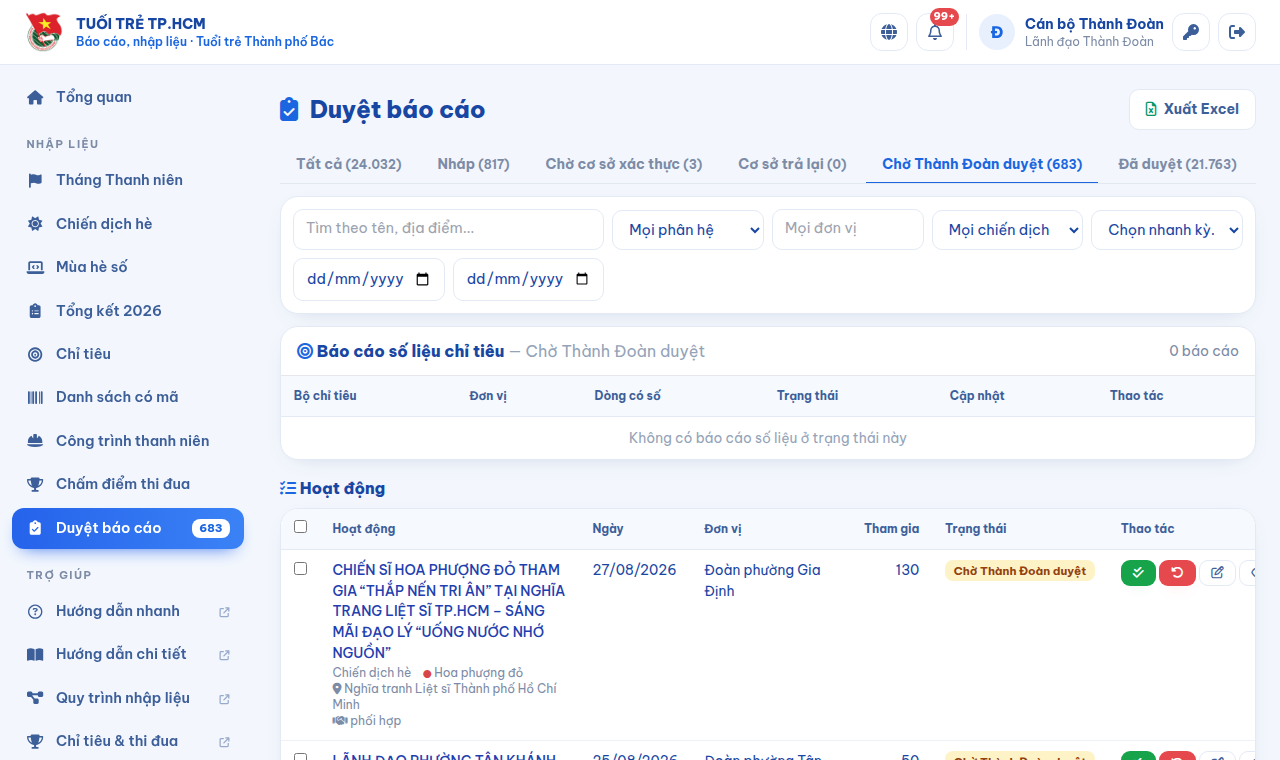Image resolution: width=1280 pixels, height=760 pixels.
Task: Click the Mọi đơn vị input field
Action: tap(848, 229)
